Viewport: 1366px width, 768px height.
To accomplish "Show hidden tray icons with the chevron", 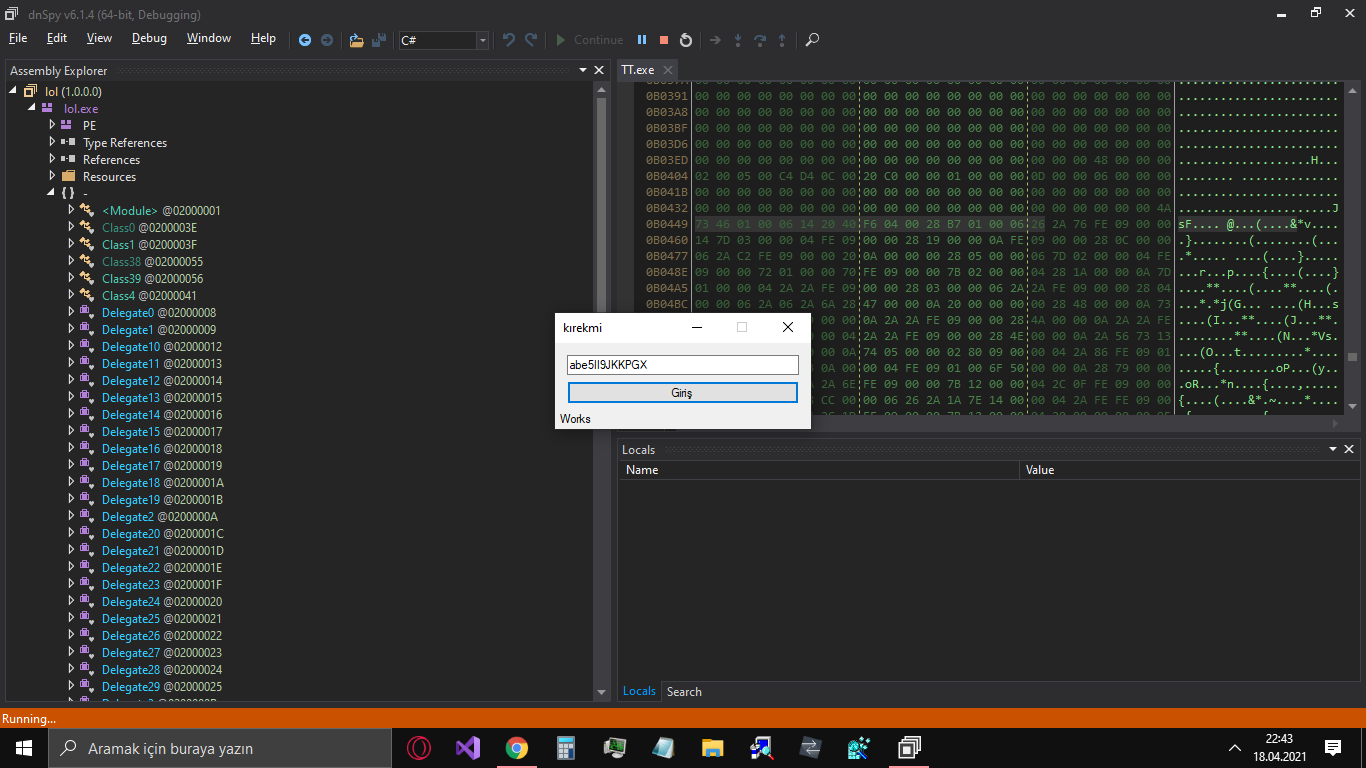I will pyautogui.click(x=1234, y=748).
